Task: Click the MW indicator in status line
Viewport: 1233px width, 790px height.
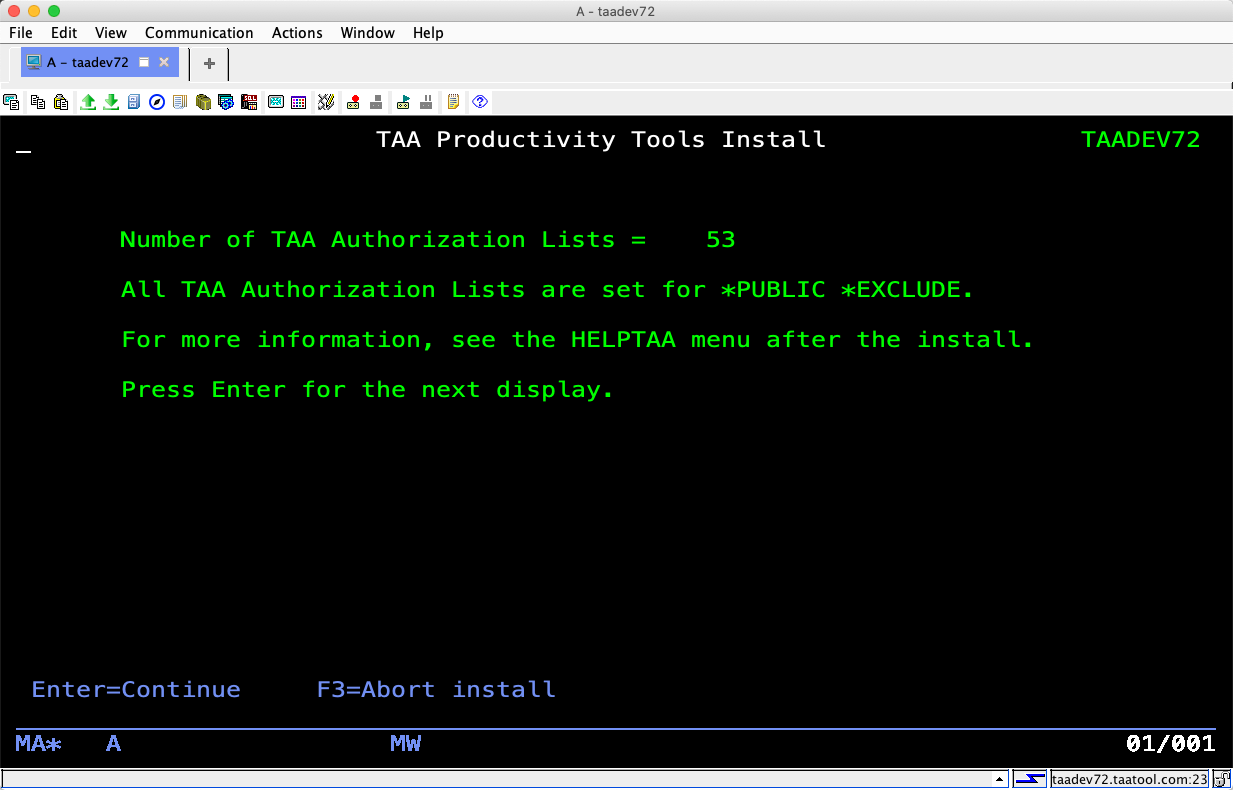Action: click(x=405, y=744)
